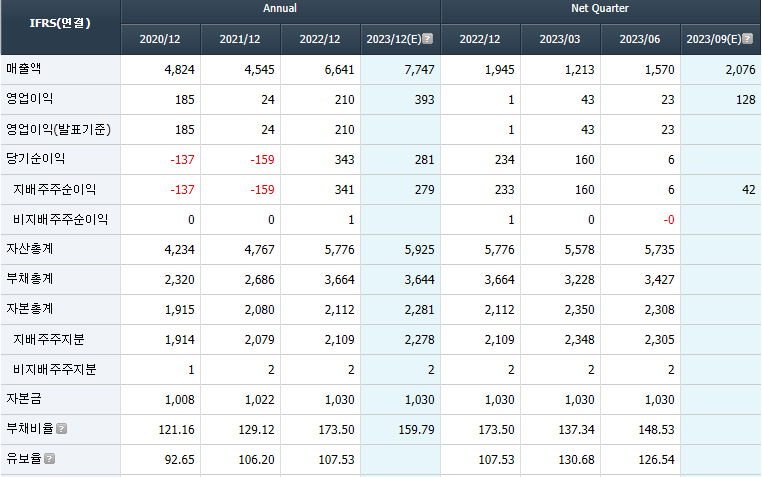The image size is (762, 477).
Task: Click the 2023/03 quarter column header
Action: click(560, 39)
